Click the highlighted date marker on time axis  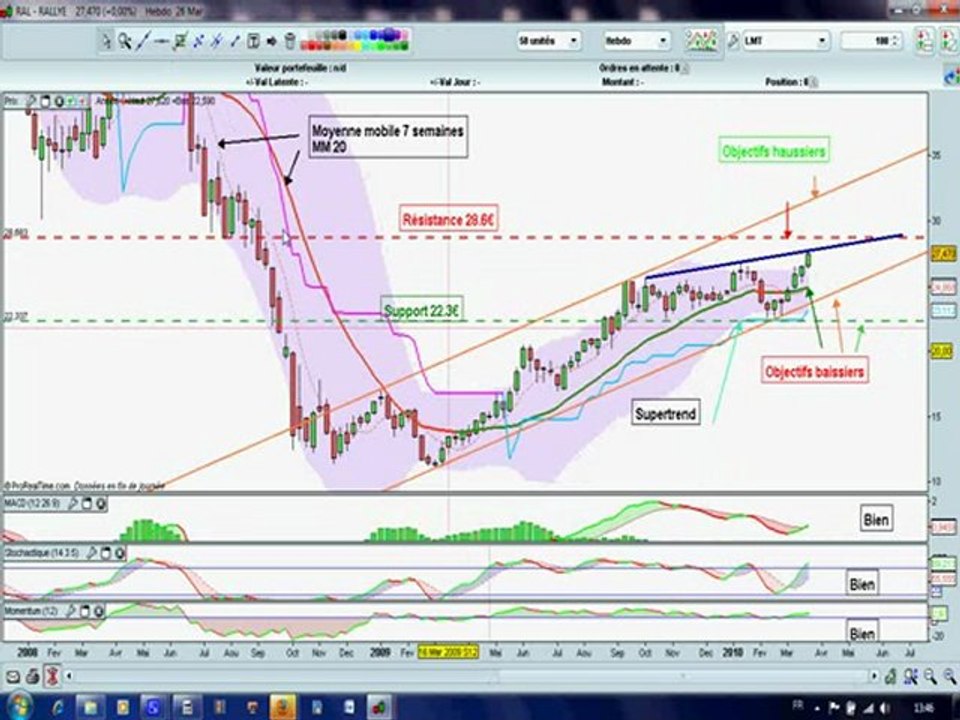click(x=448, y=651)
